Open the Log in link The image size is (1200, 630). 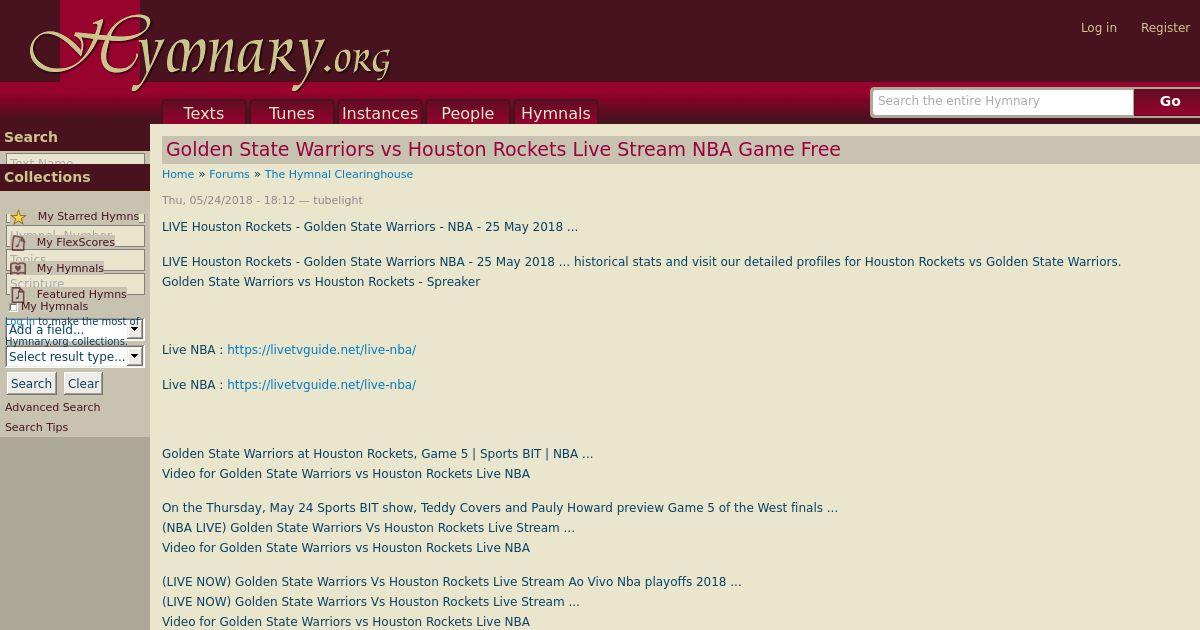pyautogui.click(x=1098, y=28)
